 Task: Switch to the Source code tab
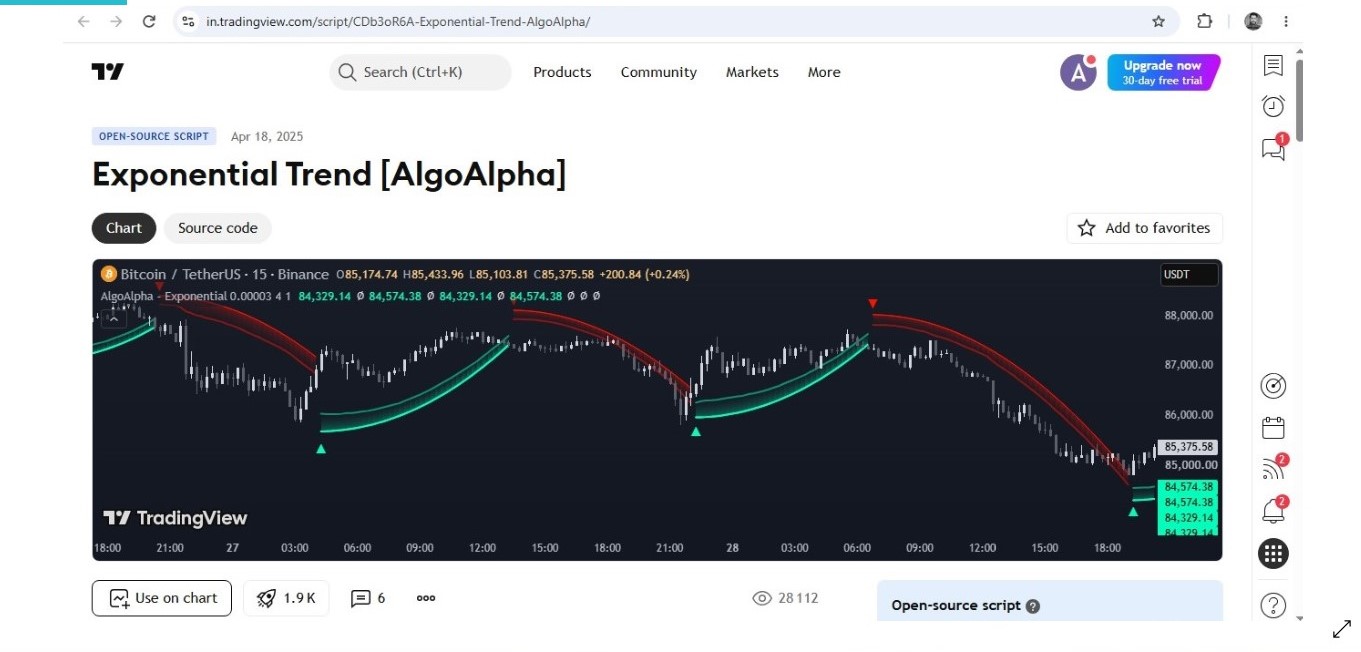(x=218, y=228)
